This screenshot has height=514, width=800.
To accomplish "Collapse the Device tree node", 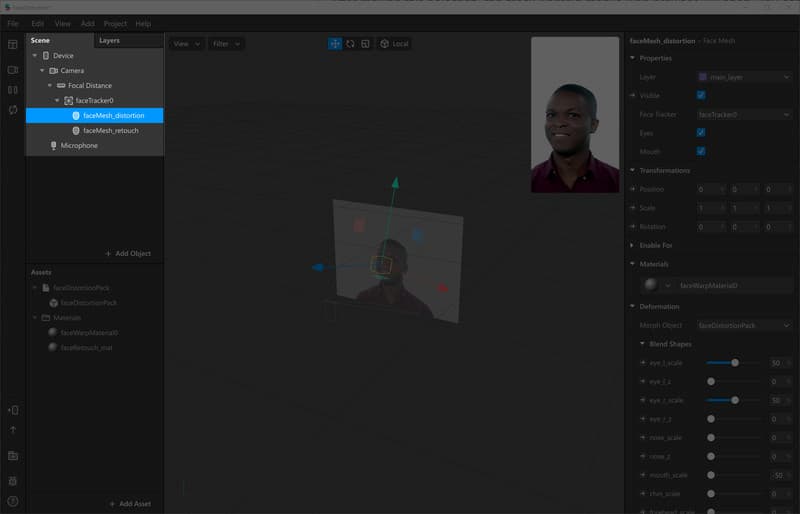I will coord(35,56).
